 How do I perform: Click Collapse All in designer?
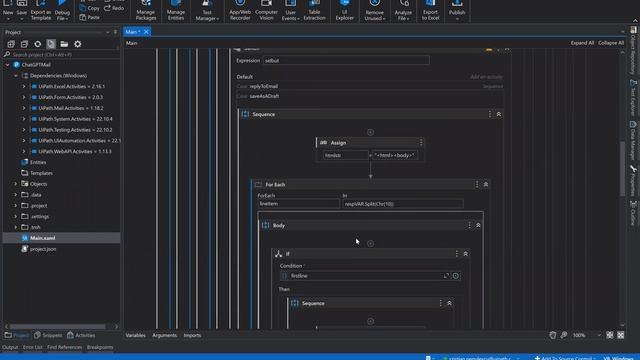[611, 43]
